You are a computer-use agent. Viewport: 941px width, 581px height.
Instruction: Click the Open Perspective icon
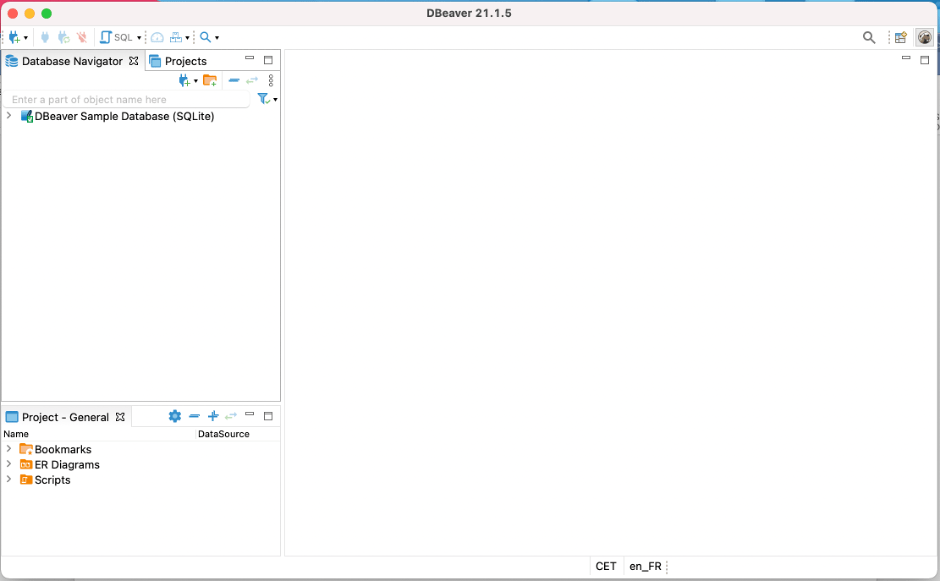pos(901,37)
